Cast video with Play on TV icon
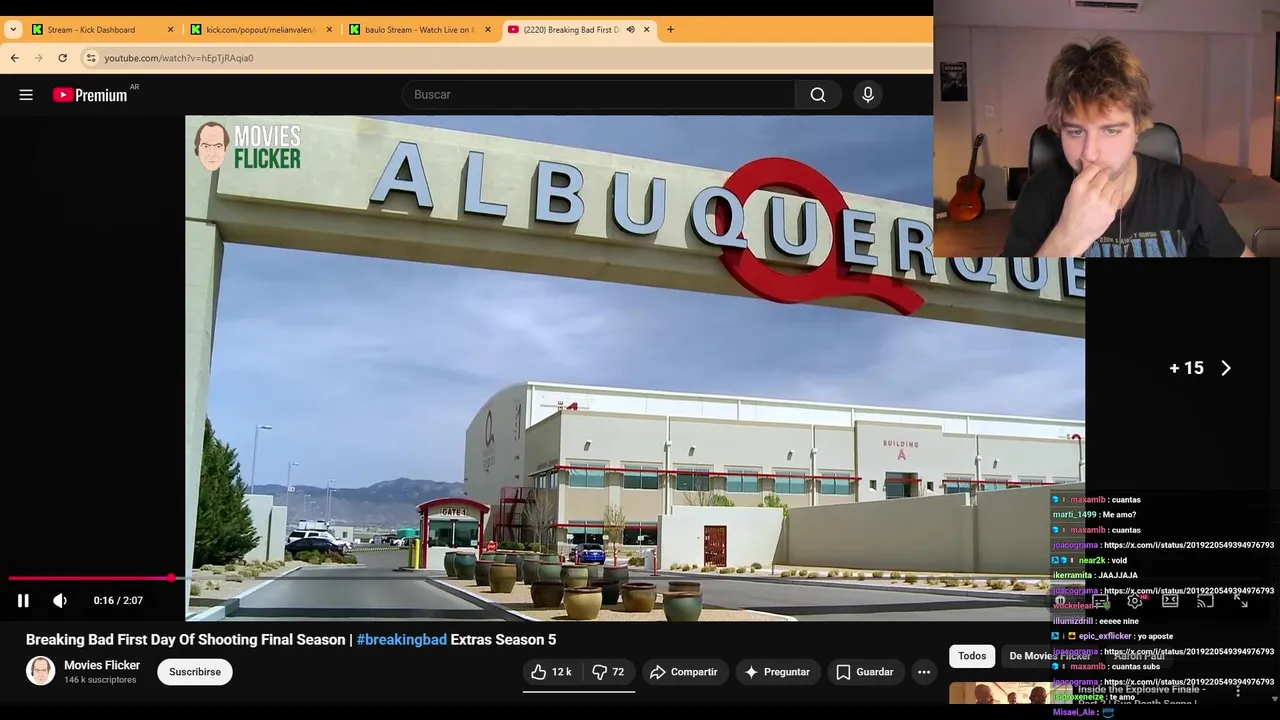 pos(1205,601)
